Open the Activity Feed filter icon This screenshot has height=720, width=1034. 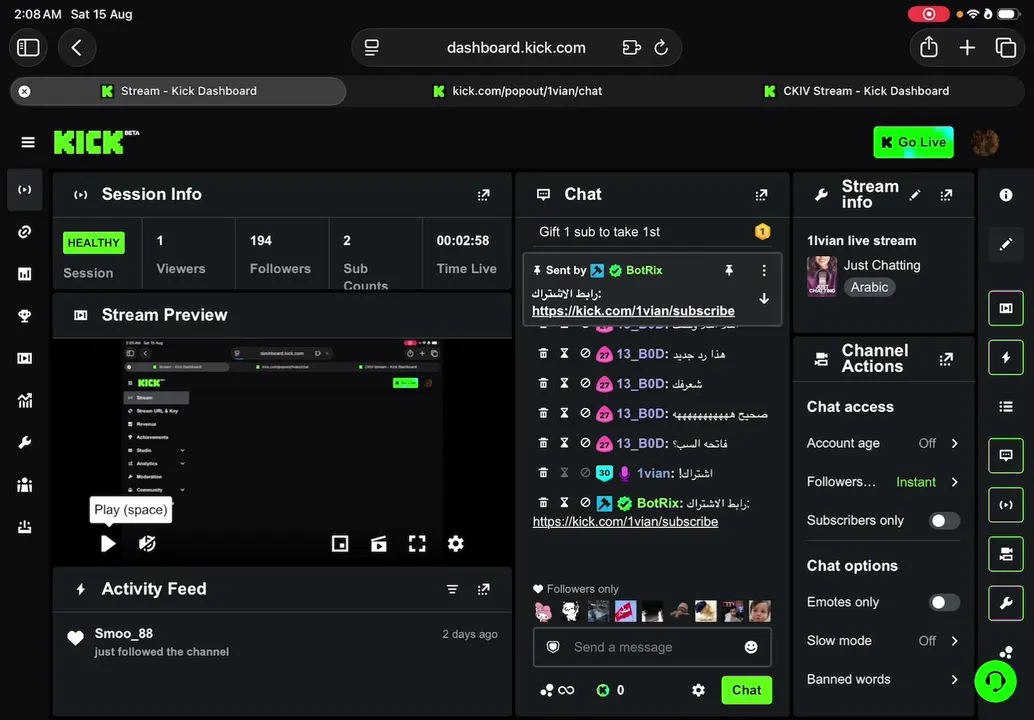(452, 589)
